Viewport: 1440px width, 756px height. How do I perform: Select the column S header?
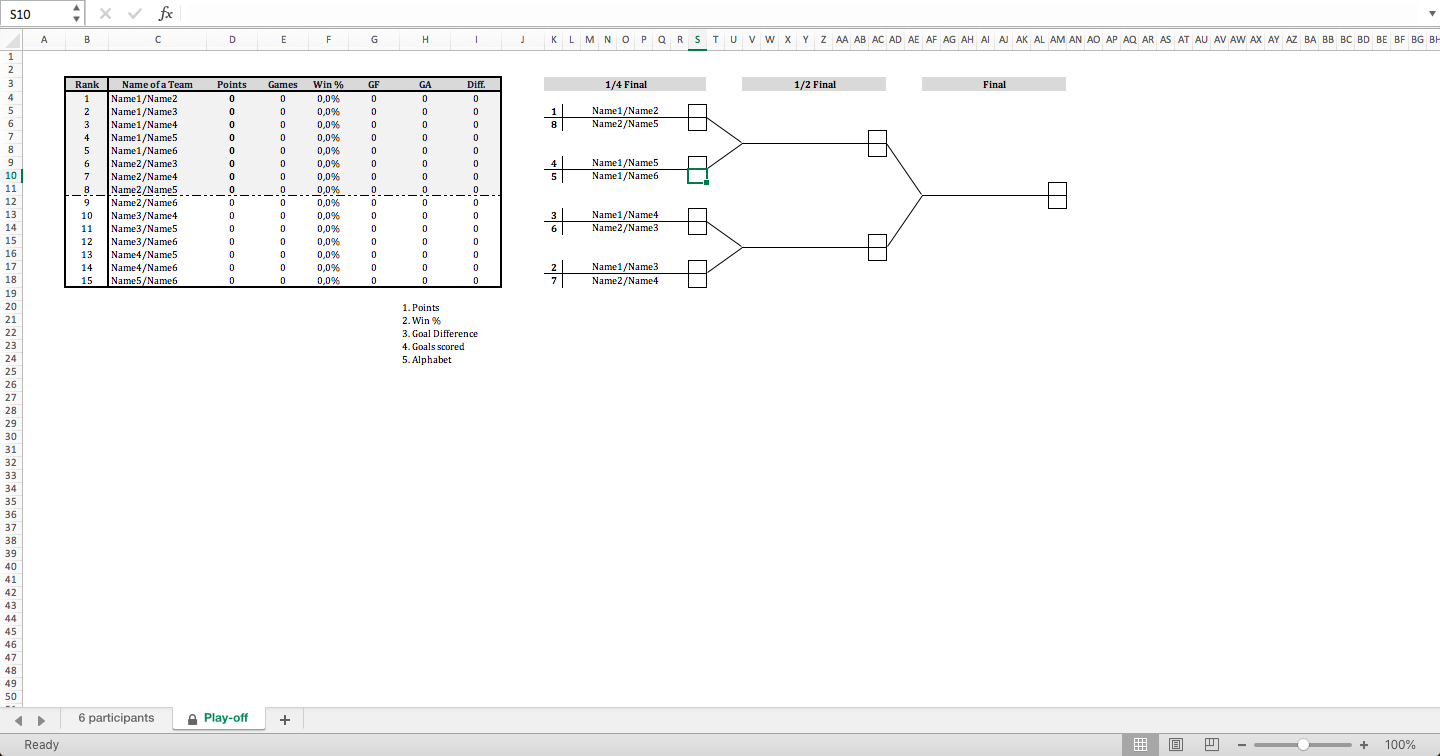click(x=697, y=39)
